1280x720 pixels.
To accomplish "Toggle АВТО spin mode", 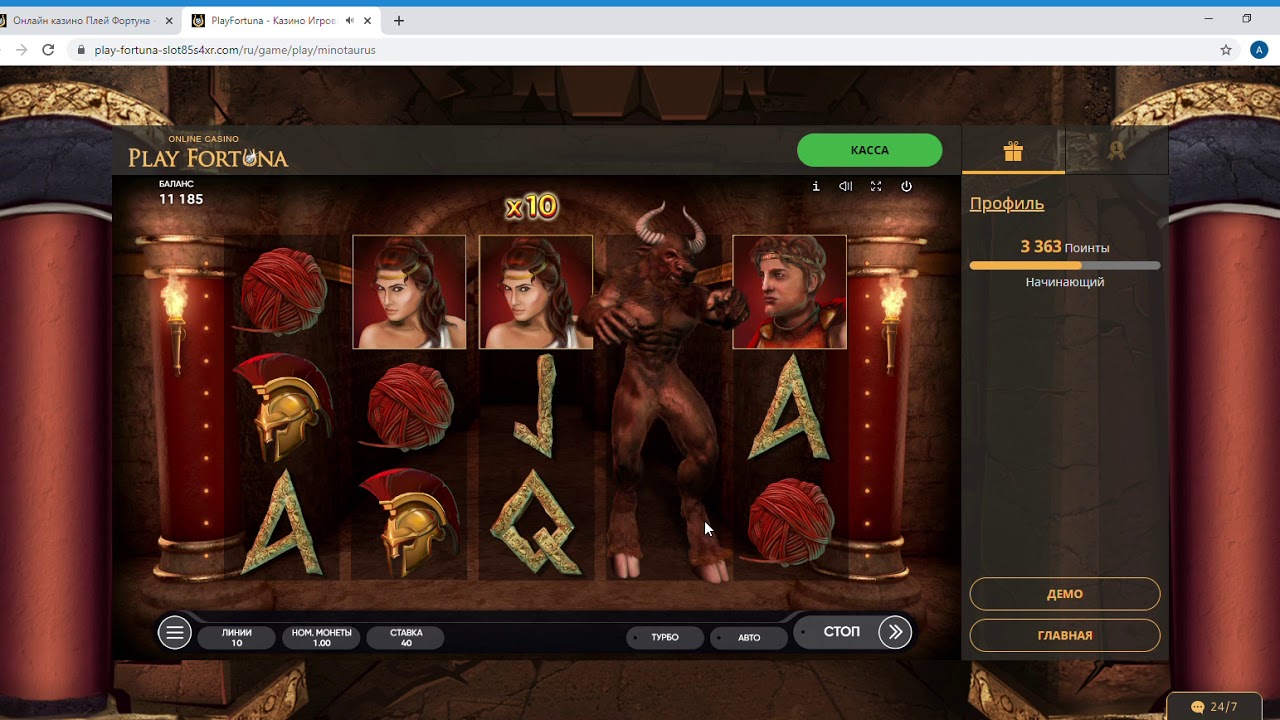I will [748, 637].
